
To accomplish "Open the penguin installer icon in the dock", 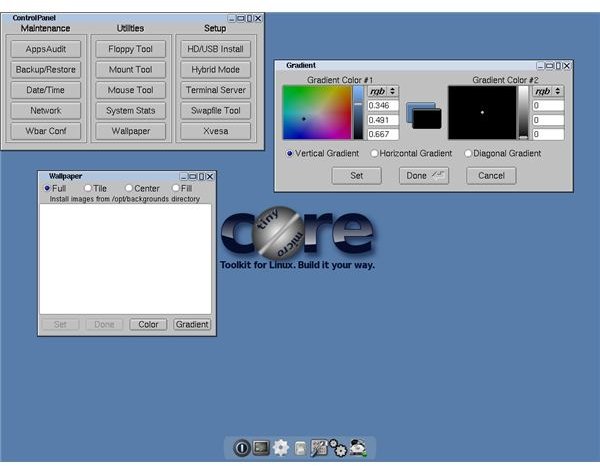I will click(358, 448).
